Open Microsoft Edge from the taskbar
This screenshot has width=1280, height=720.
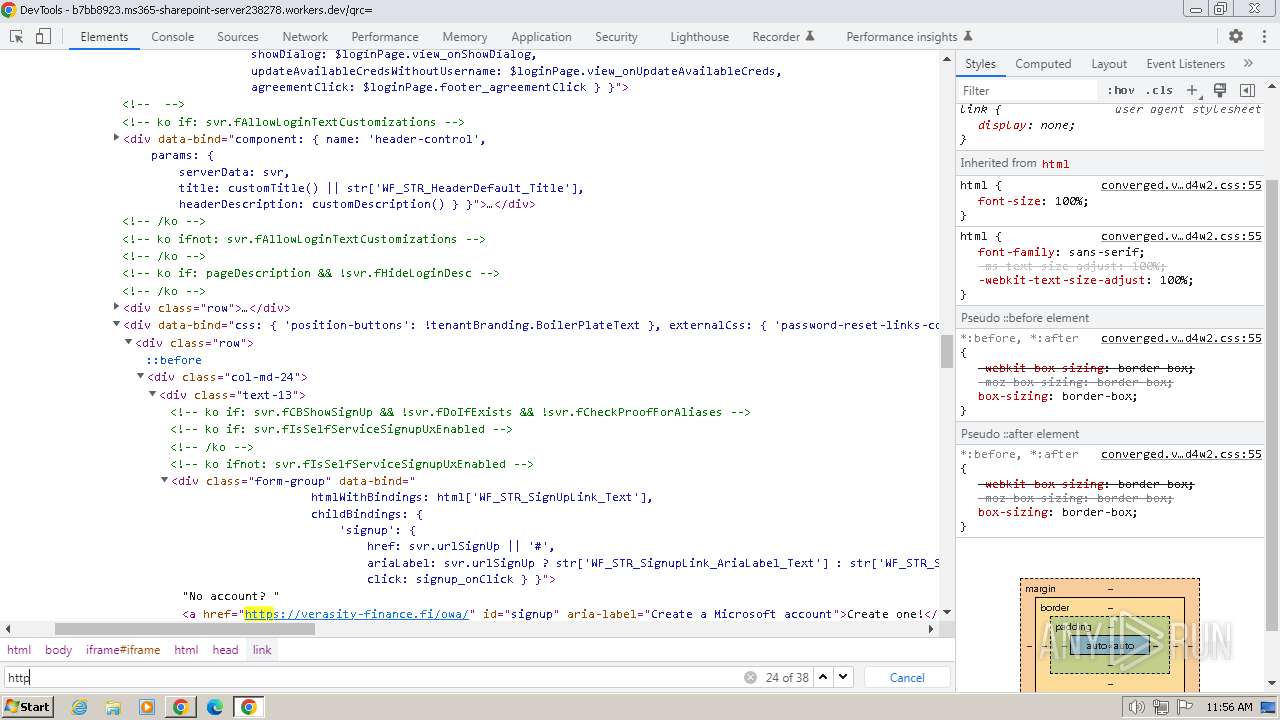pos(214,707)
